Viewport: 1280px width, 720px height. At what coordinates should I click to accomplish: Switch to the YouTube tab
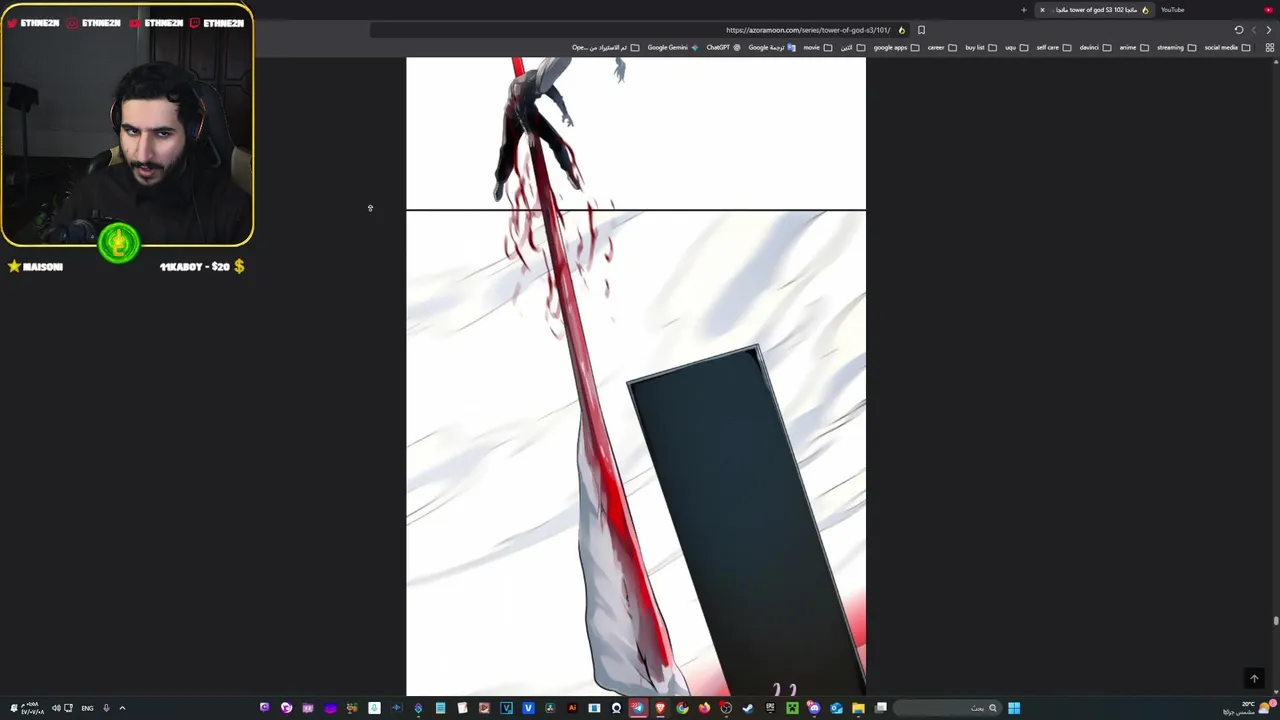click(x=1172, y=10)
